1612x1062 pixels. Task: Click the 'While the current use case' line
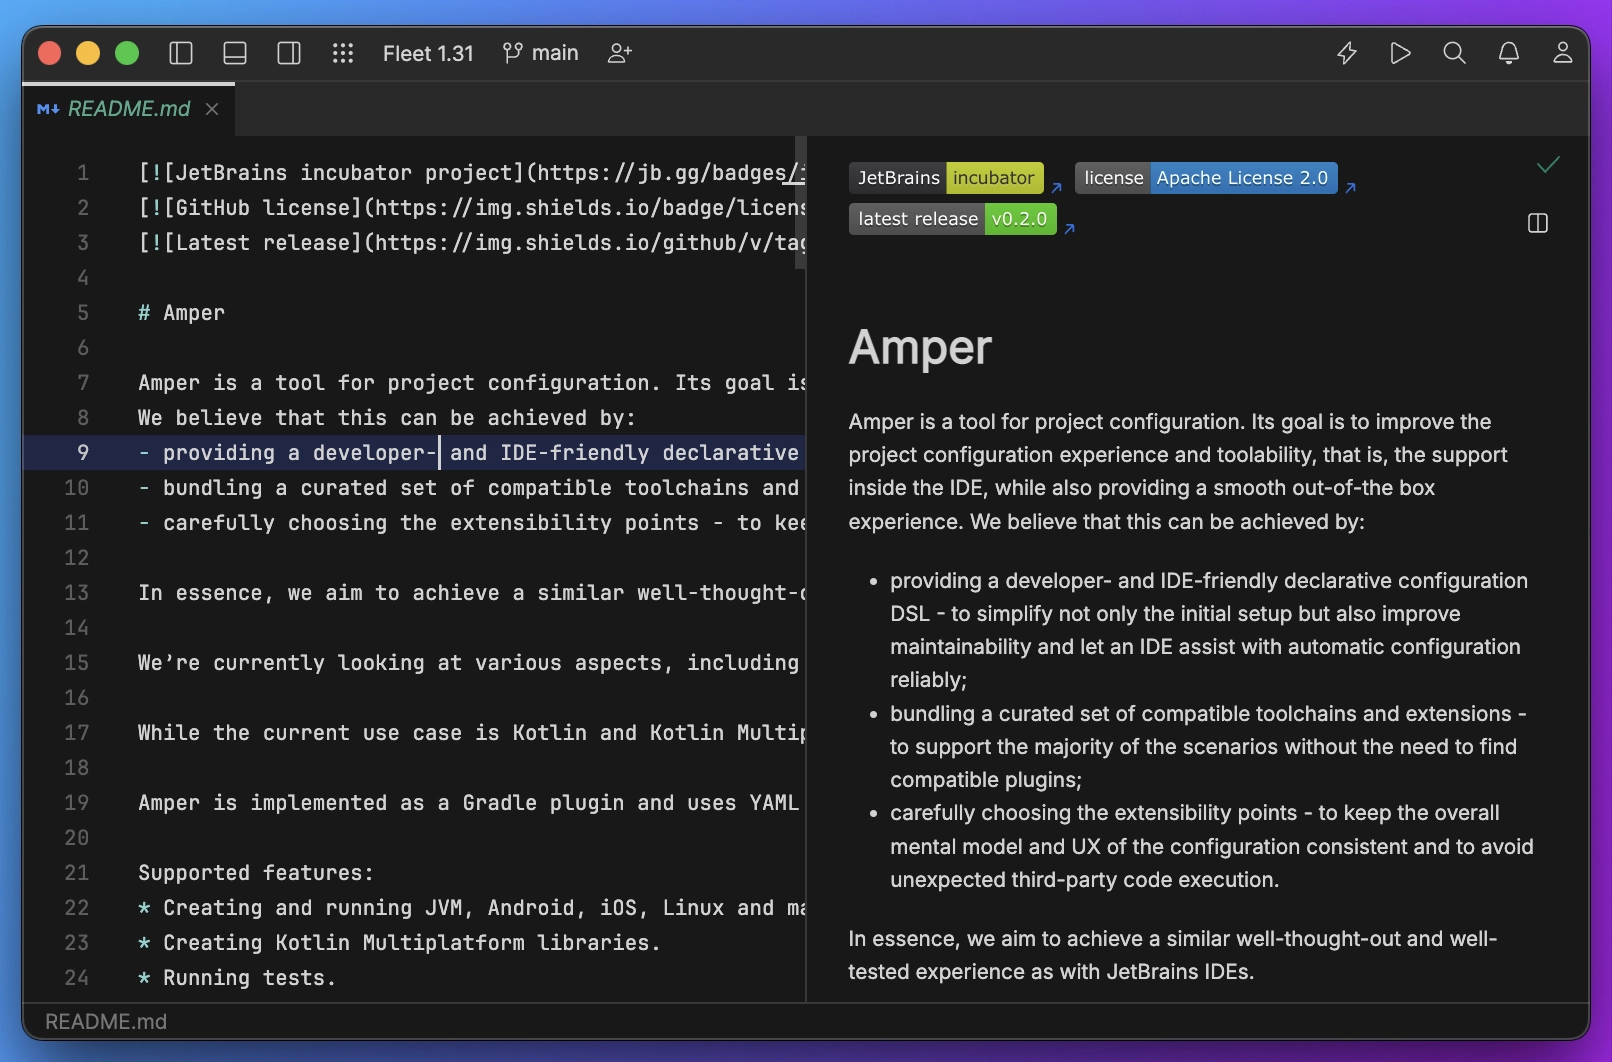(x=471, y=733)
